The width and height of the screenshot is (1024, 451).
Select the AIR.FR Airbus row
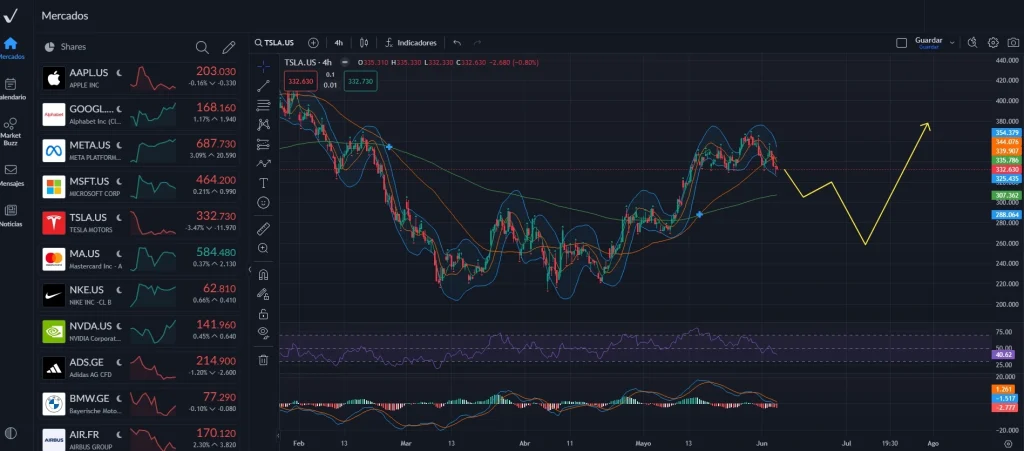point(140,439)
